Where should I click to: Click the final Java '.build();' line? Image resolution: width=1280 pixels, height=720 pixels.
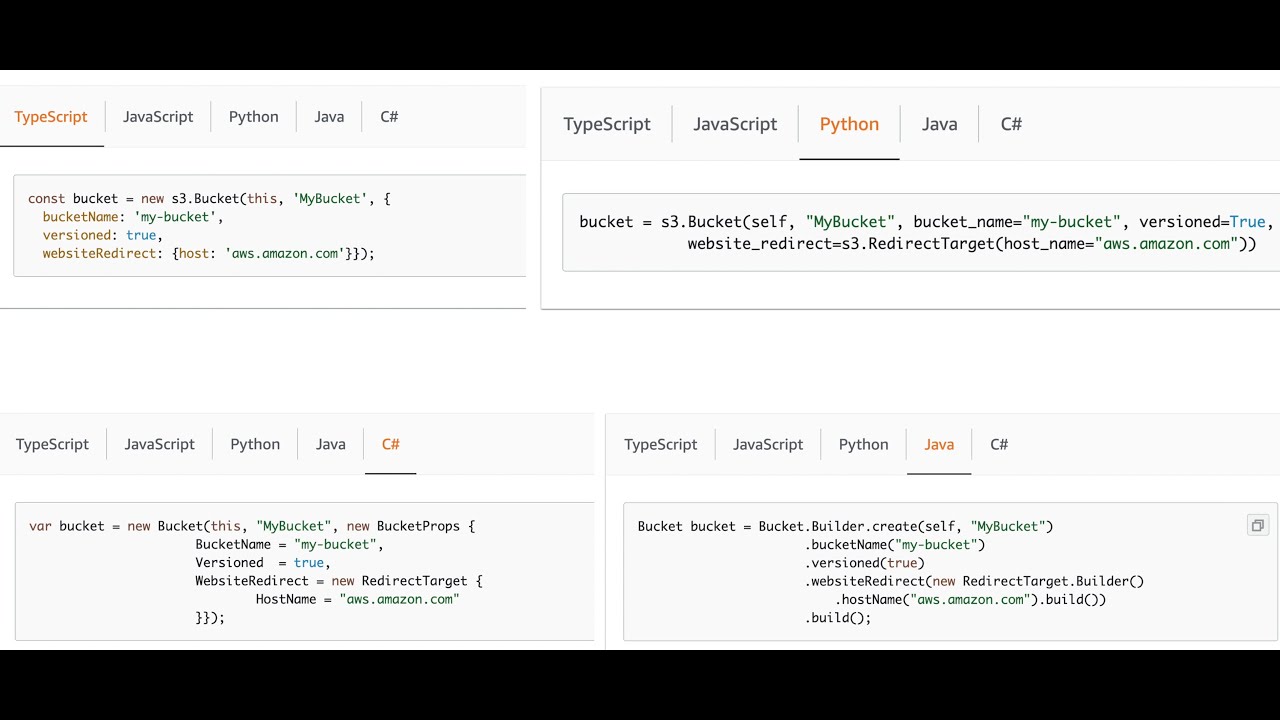click(838, 618)
